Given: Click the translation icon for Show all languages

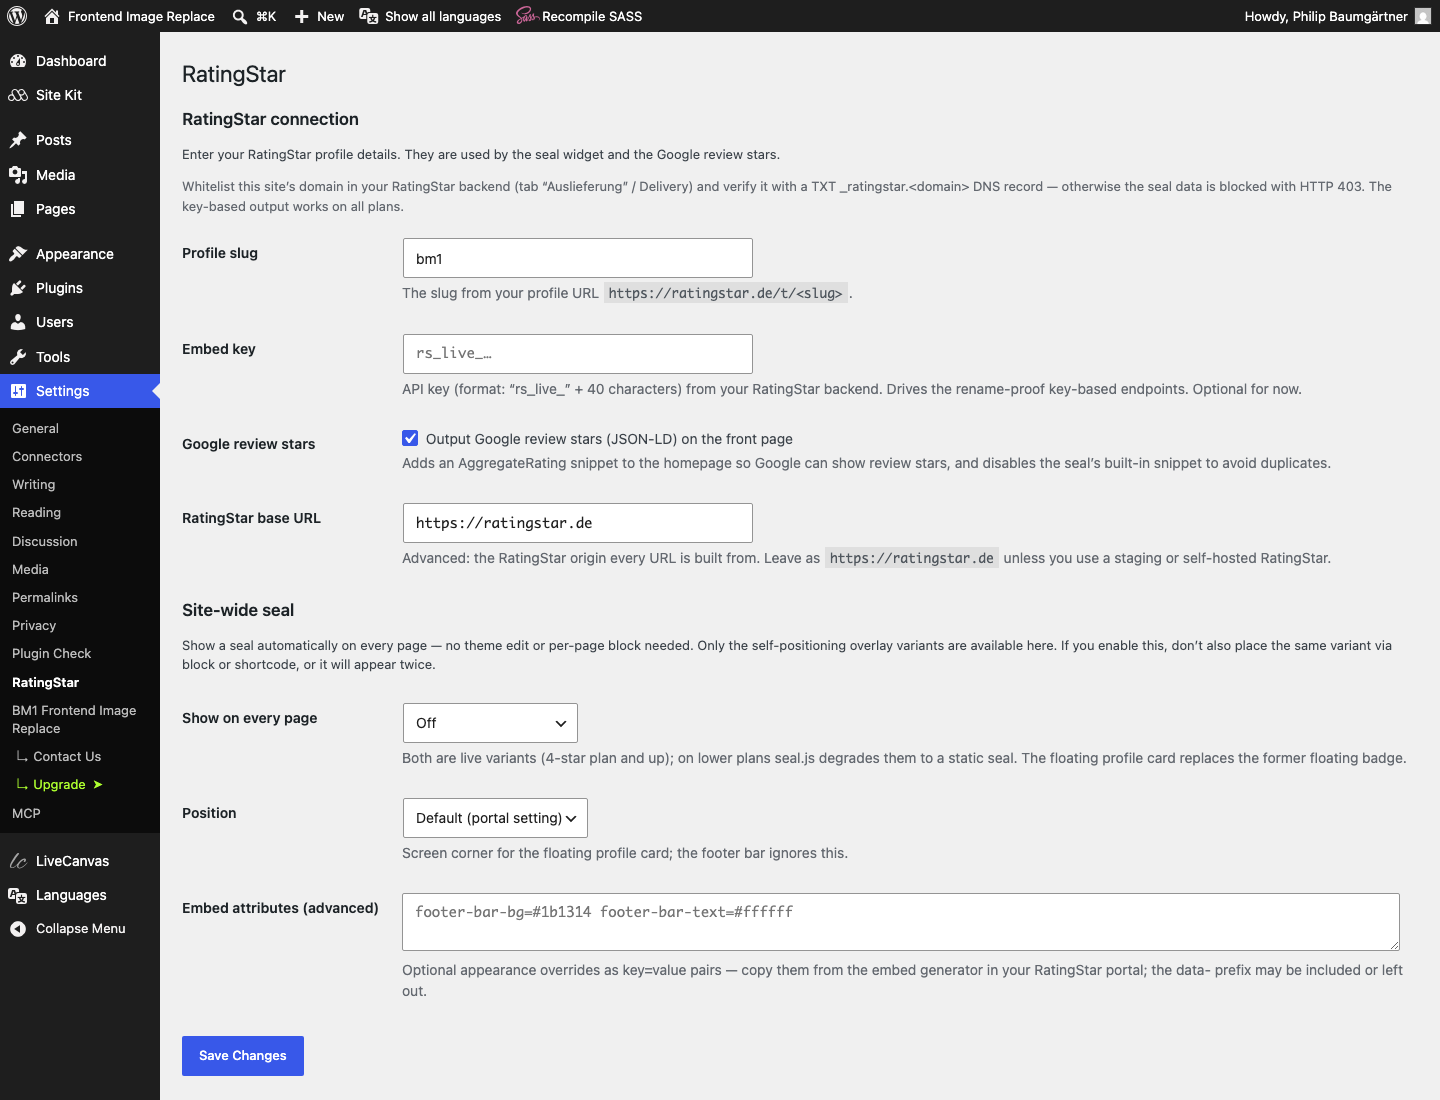Looking at the screenshot, I should pos(369,16).
